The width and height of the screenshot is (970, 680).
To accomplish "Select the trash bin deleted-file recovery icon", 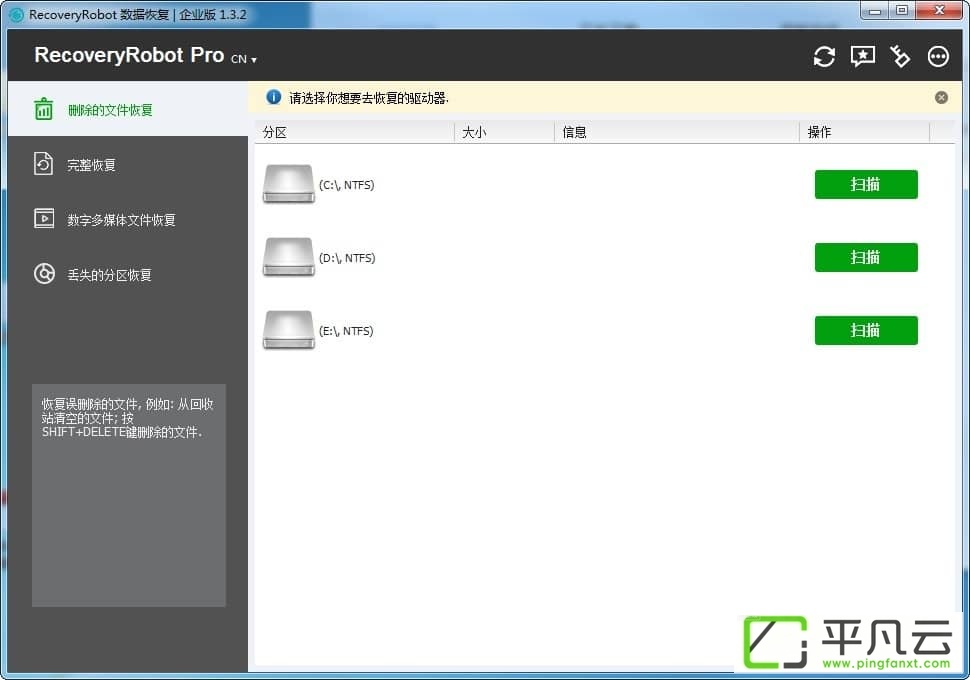I will point(43,109).
